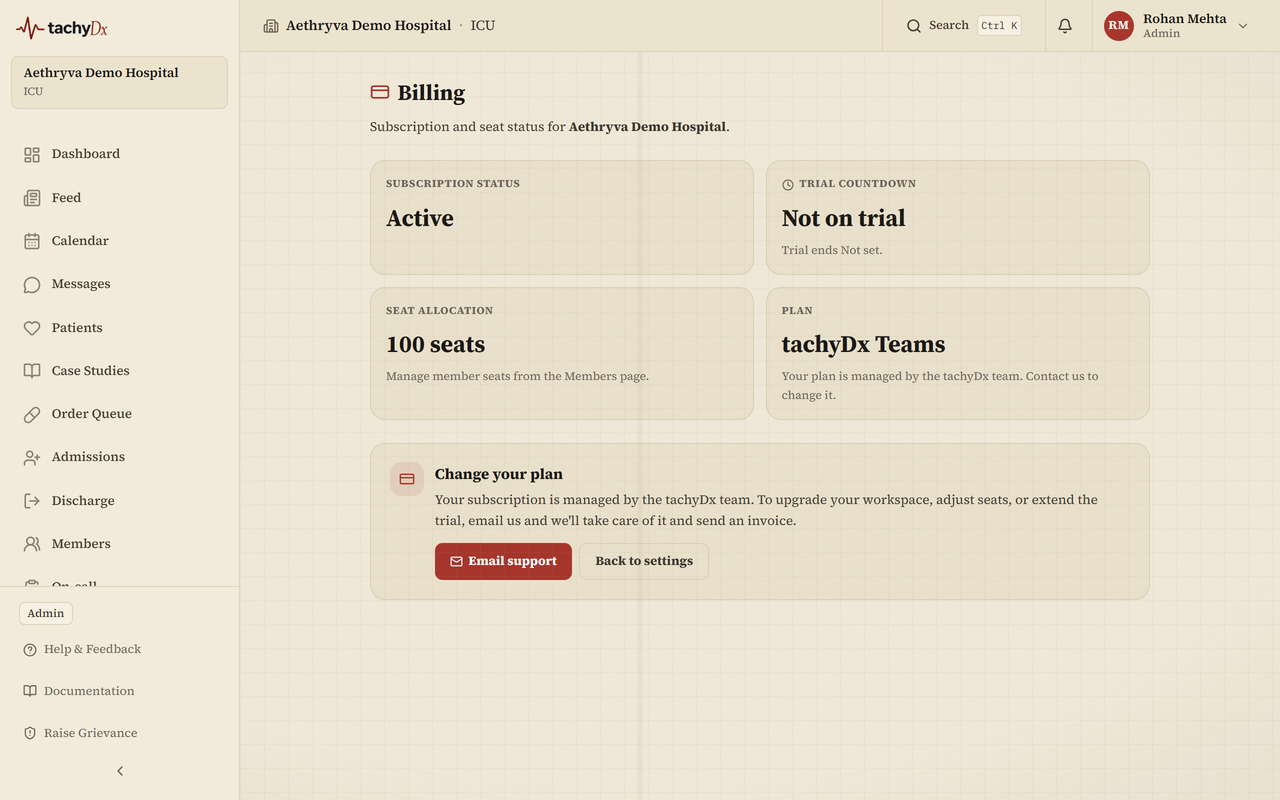Click the Email support button

click(503, 561)
